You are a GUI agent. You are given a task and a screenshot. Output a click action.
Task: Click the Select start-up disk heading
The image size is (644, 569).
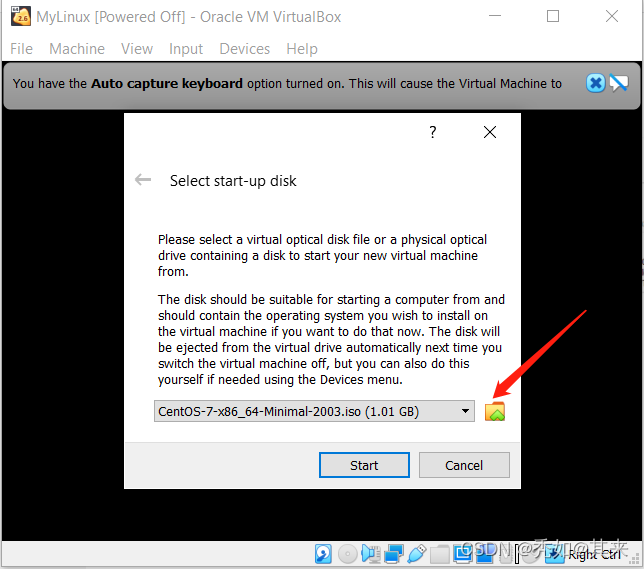click(x=233, y=181)
